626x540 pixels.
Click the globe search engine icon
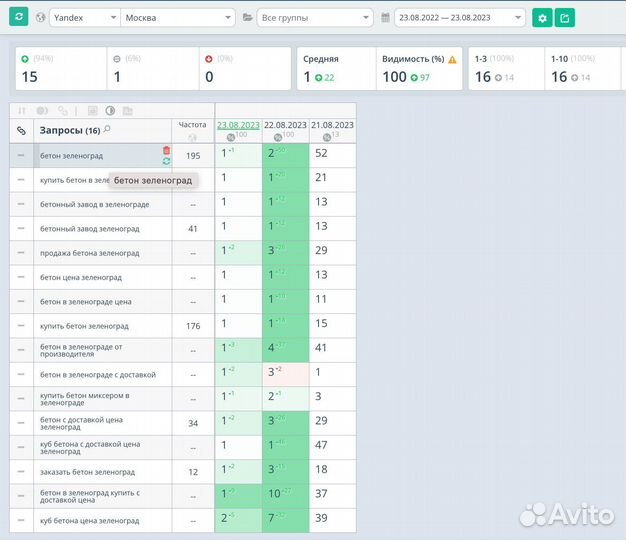pos(40,18)
